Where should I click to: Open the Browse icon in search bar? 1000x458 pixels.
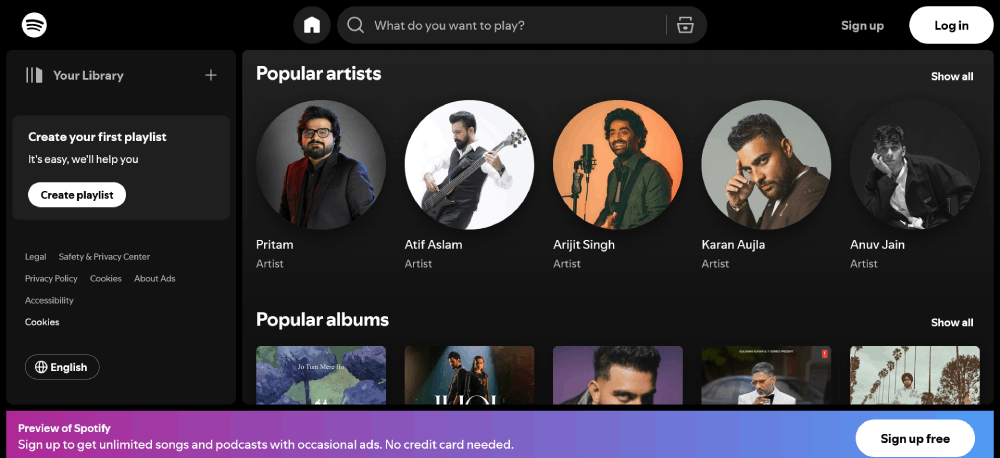click(x=685, y=25)
